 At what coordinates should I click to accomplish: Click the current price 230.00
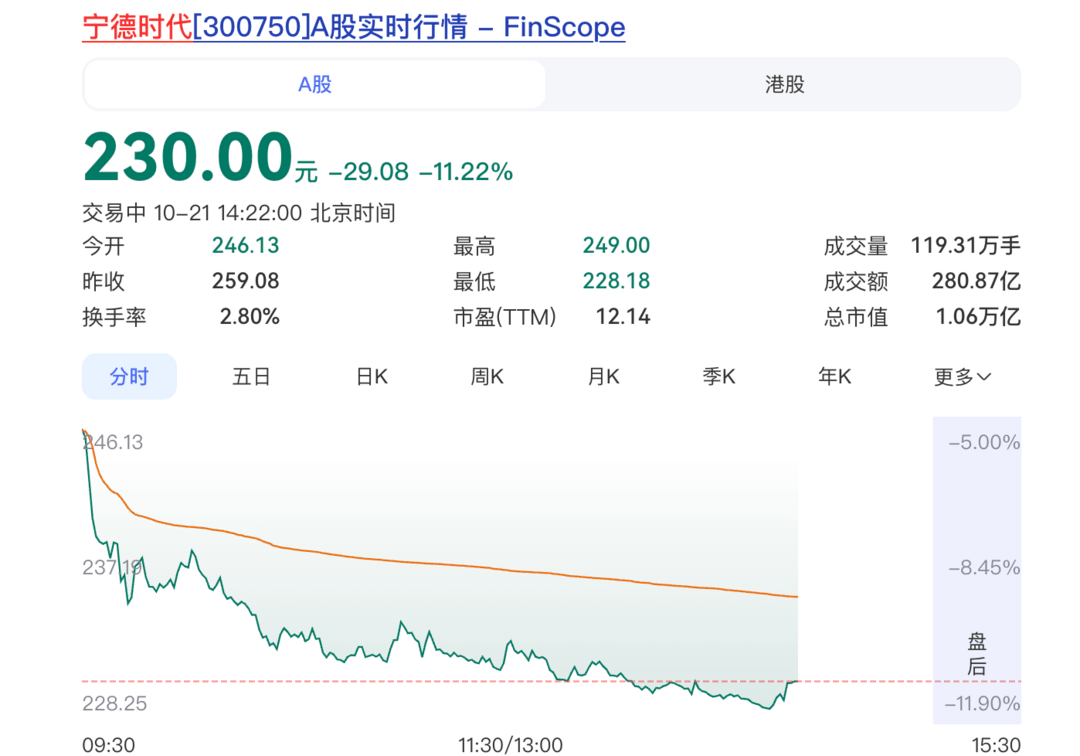click(x=188, y=157)
